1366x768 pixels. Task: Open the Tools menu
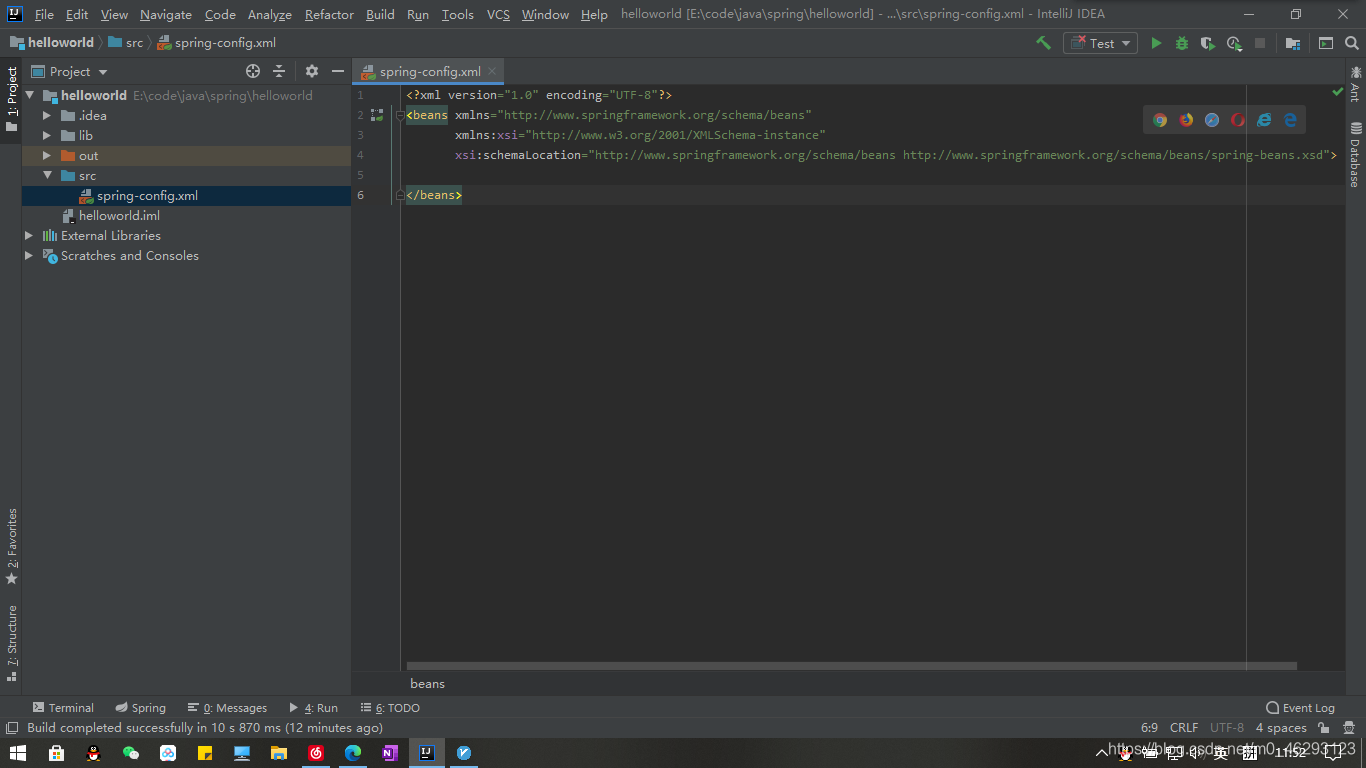(x=458, y=14)
